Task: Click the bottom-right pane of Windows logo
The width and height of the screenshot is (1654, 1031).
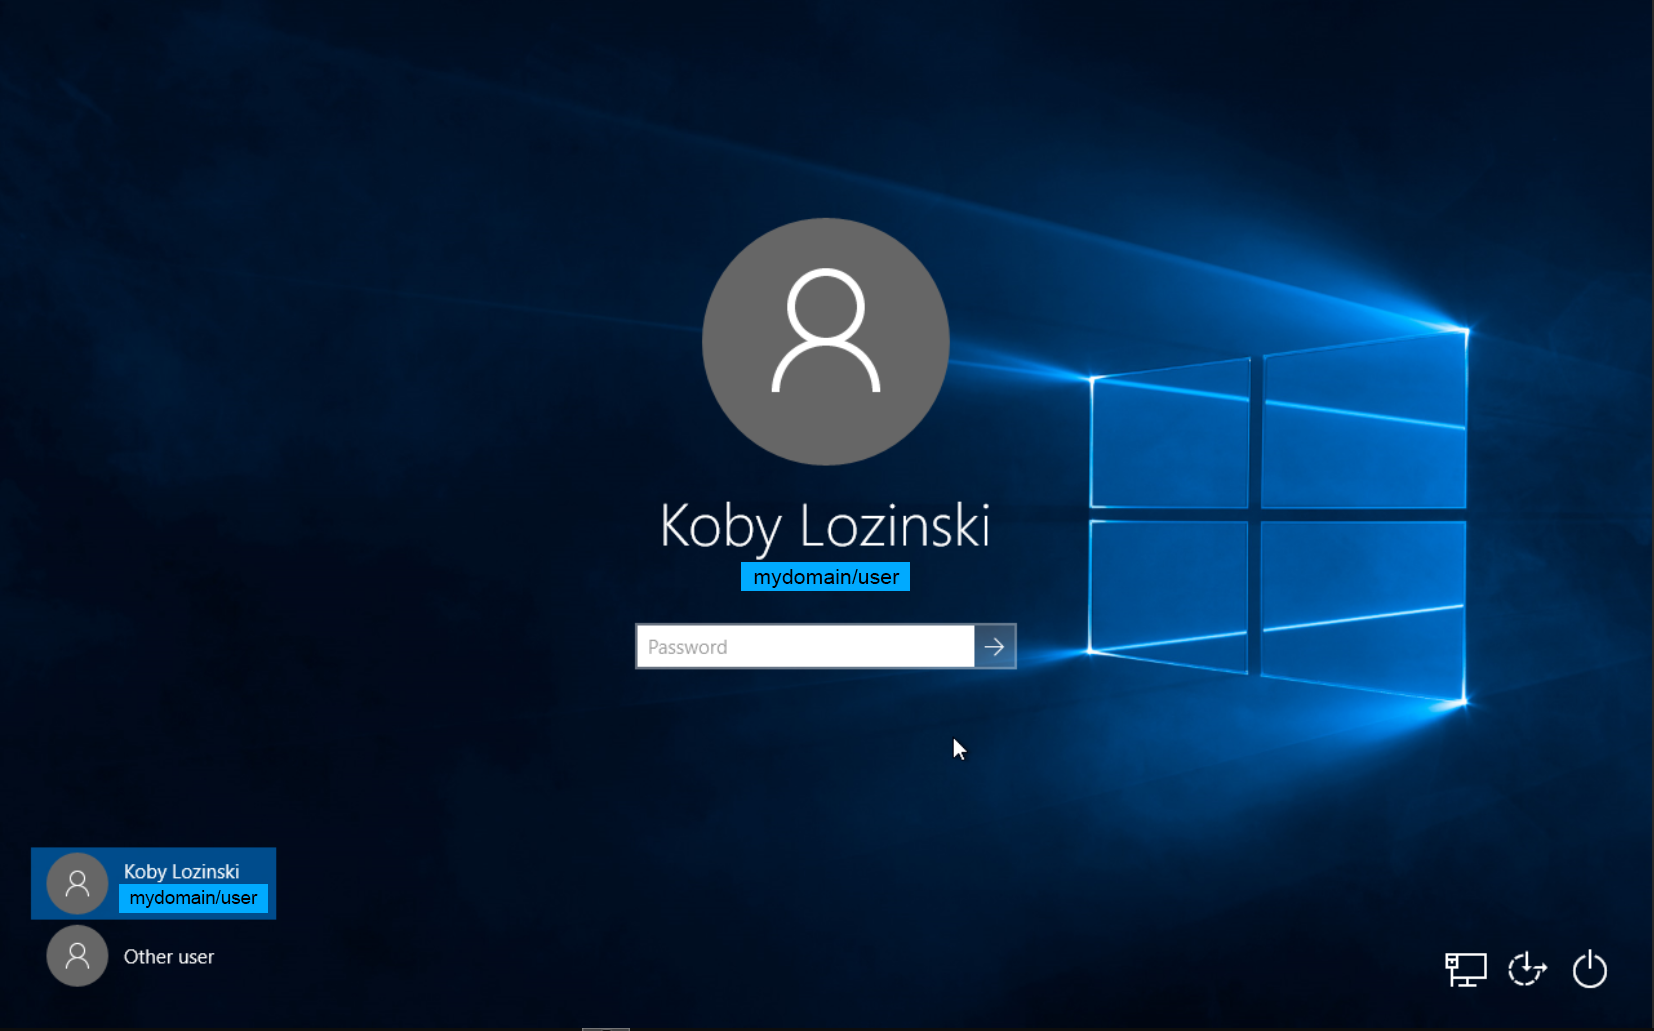Action: (1362, 605)
